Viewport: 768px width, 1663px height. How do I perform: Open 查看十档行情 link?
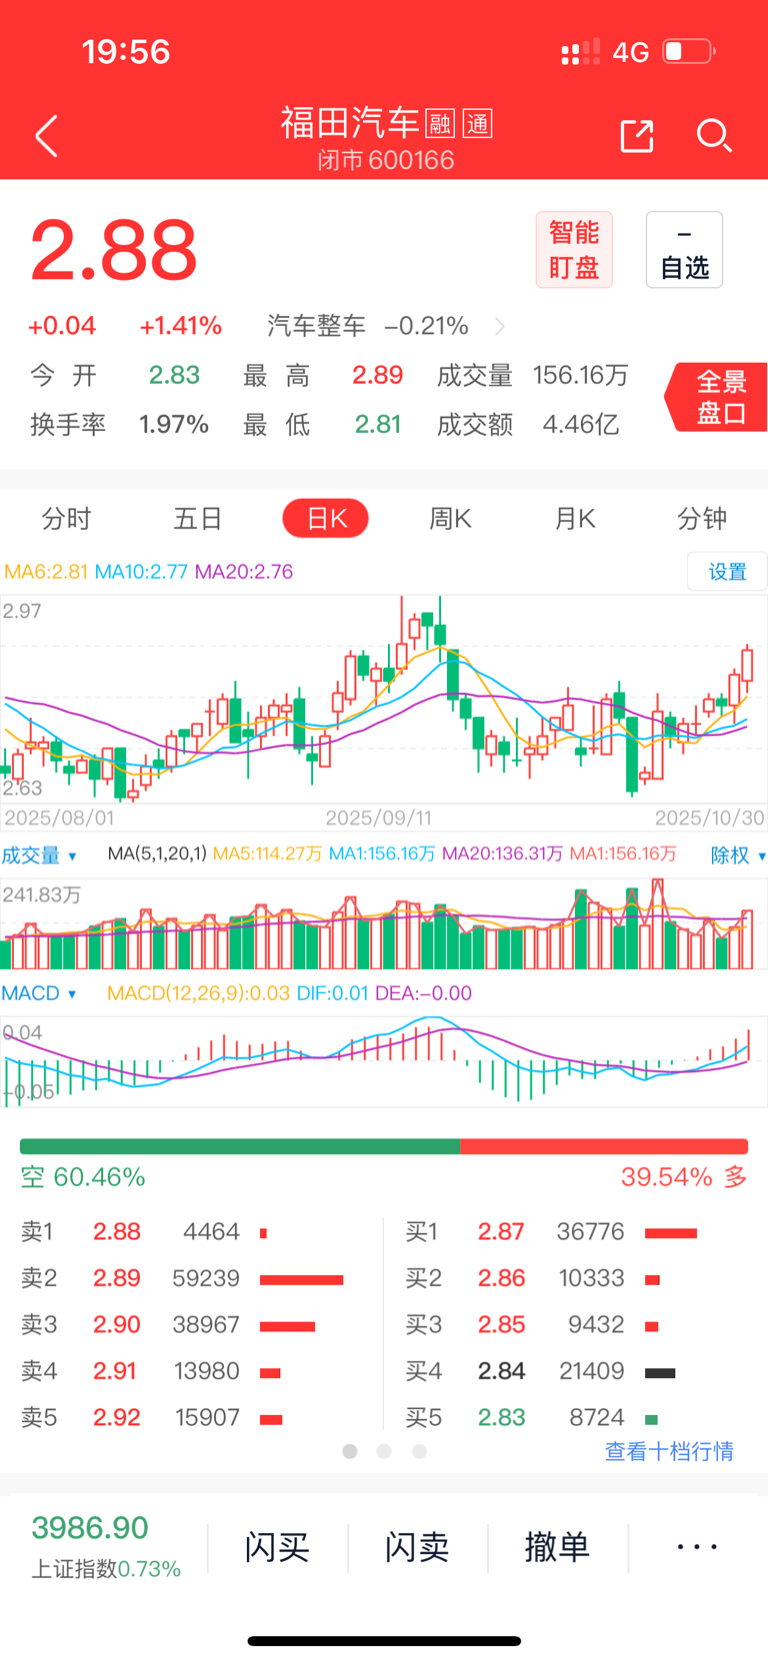(x=669, y=1451)
